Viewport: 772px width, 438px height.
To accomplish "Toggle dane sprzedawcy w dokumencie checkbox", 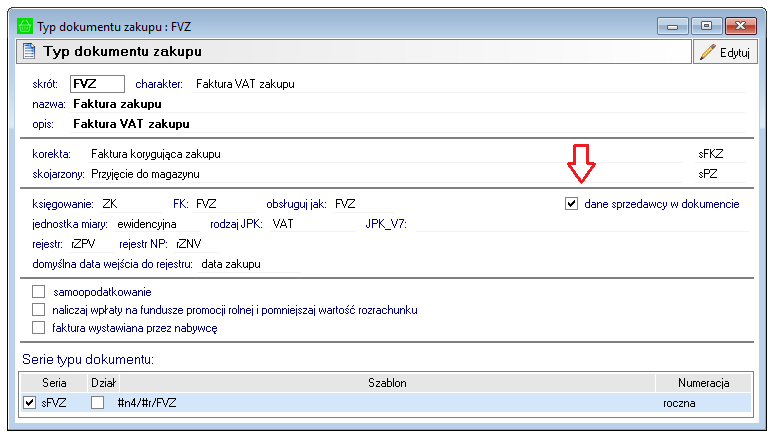I will click(x=572, y=204).
